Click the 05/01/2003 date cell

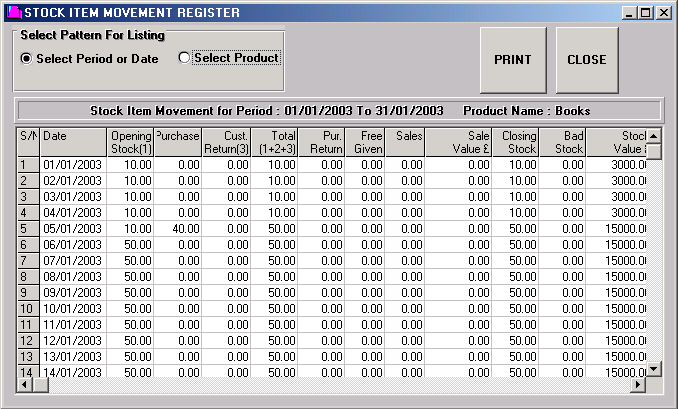click(x=72, y=228)
